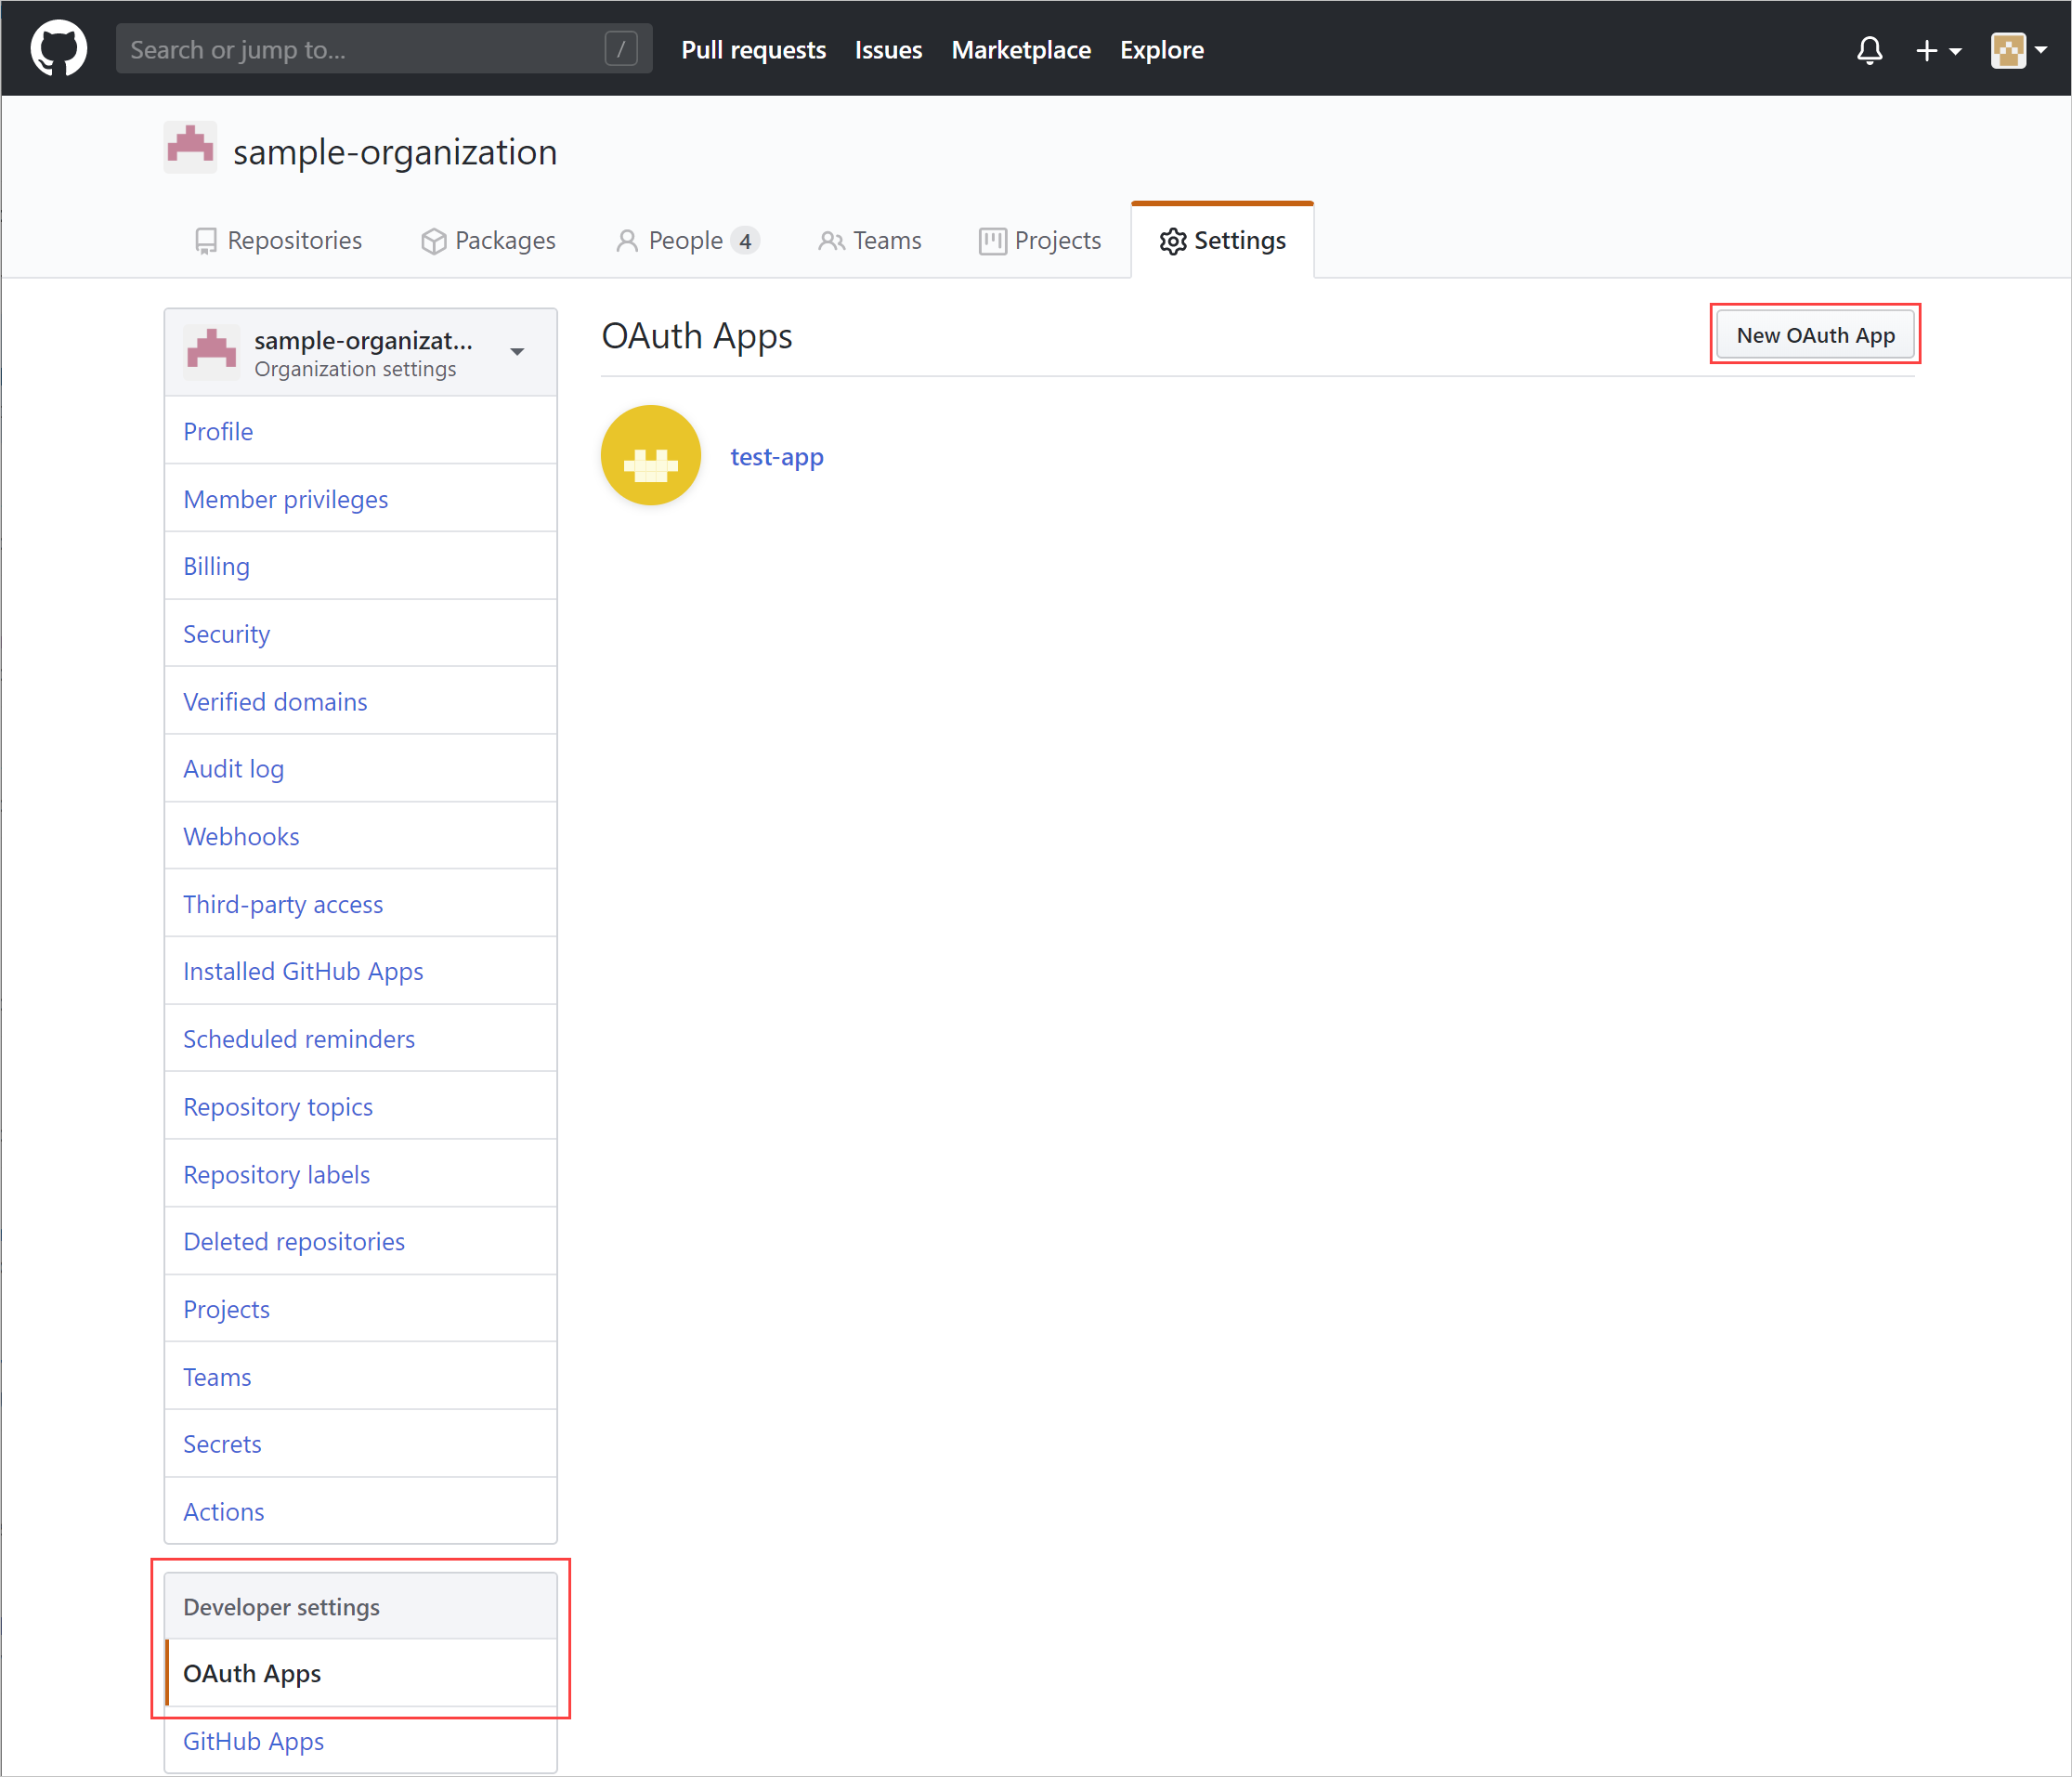This screenshot has height=1777, width=2072.
Task: Scroll down to GitHub Apps section
Action: pyautogui.click(x=254, y=1740)
